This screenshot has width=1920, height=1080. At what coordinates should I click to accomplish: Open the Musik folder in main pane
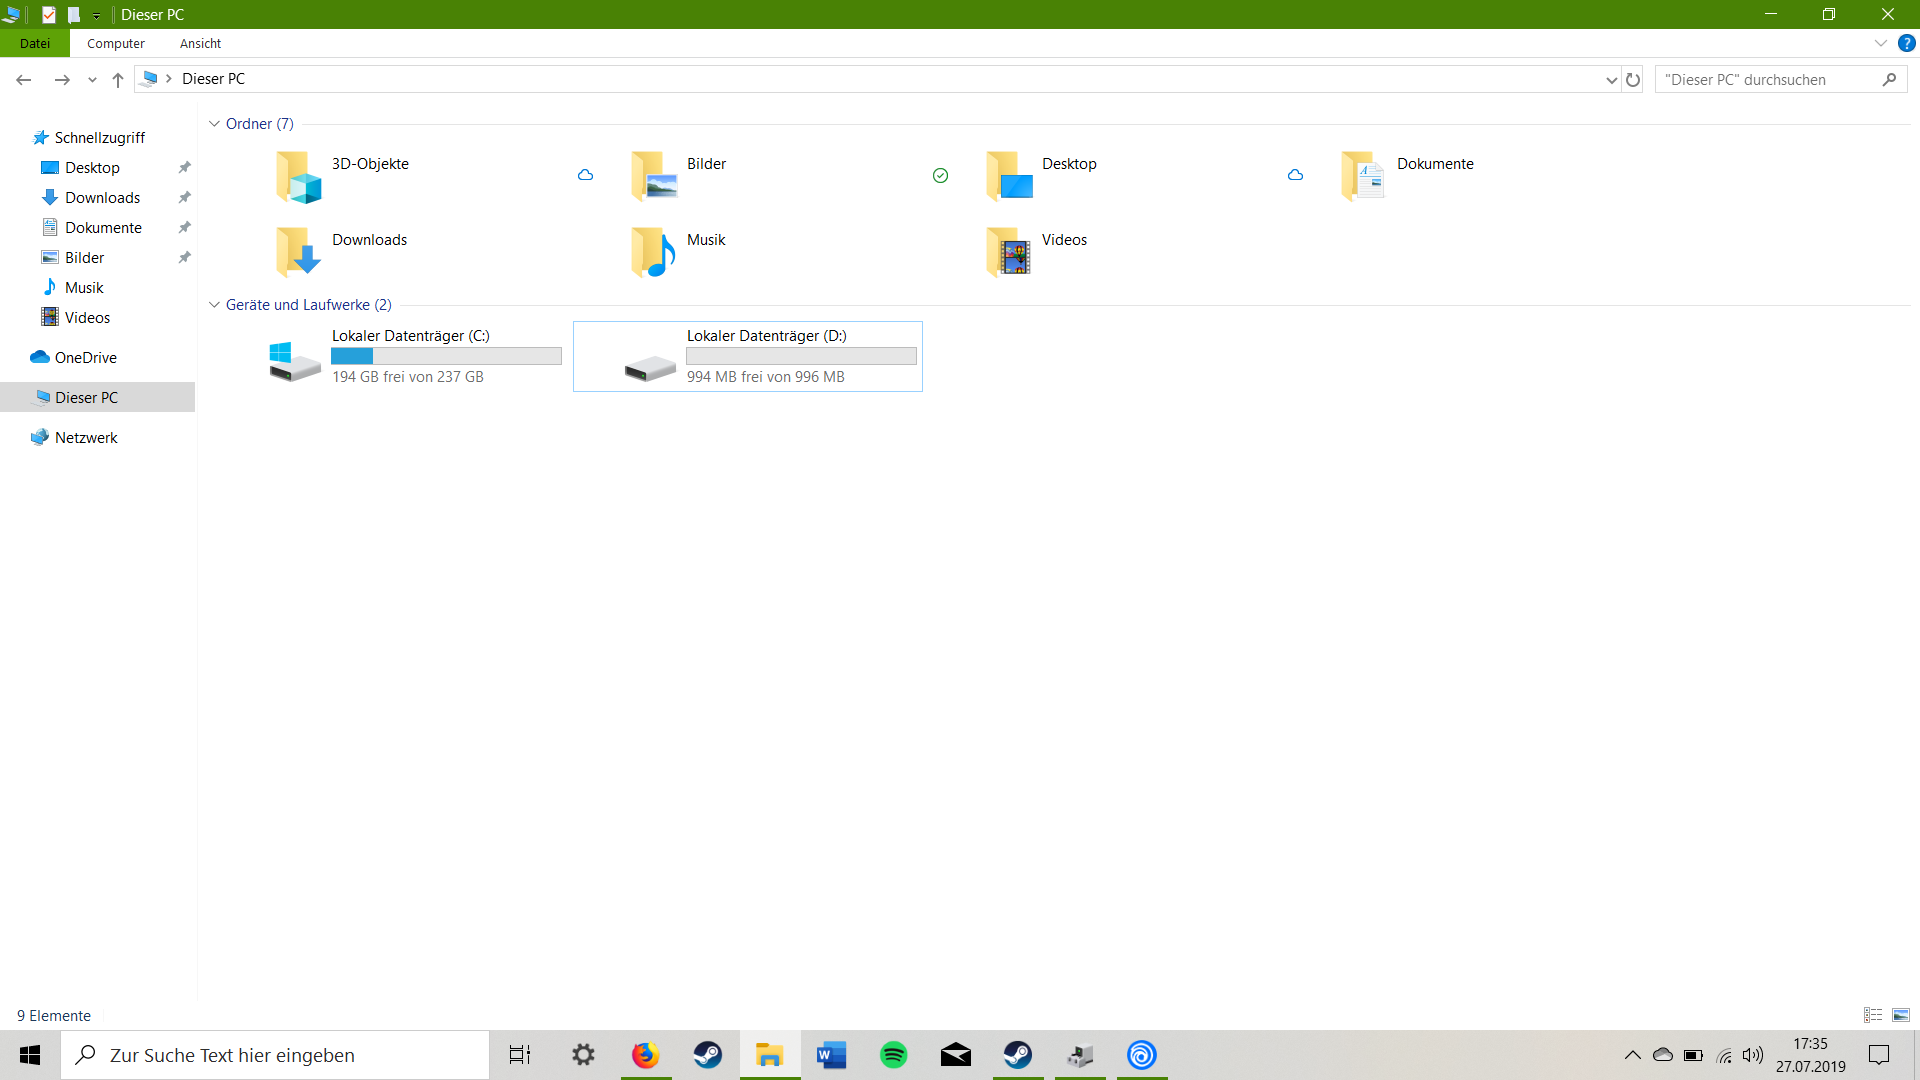click(653, 252)
